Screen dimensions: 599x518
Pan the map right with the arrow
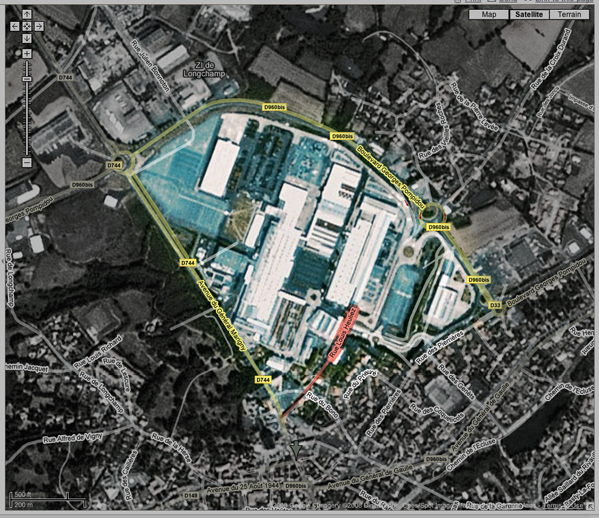(x=39, y=26)
